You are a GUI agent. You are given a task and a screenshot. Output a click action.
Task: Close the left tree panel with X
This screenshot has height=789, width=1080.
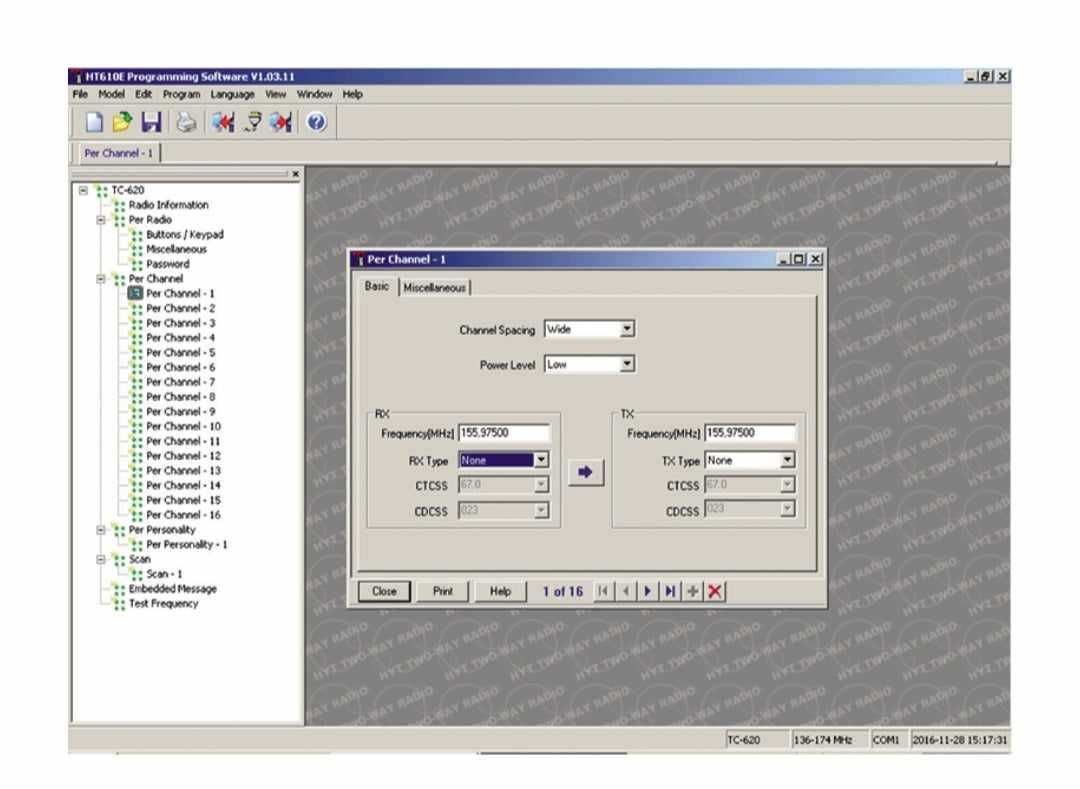coord(295,174)
